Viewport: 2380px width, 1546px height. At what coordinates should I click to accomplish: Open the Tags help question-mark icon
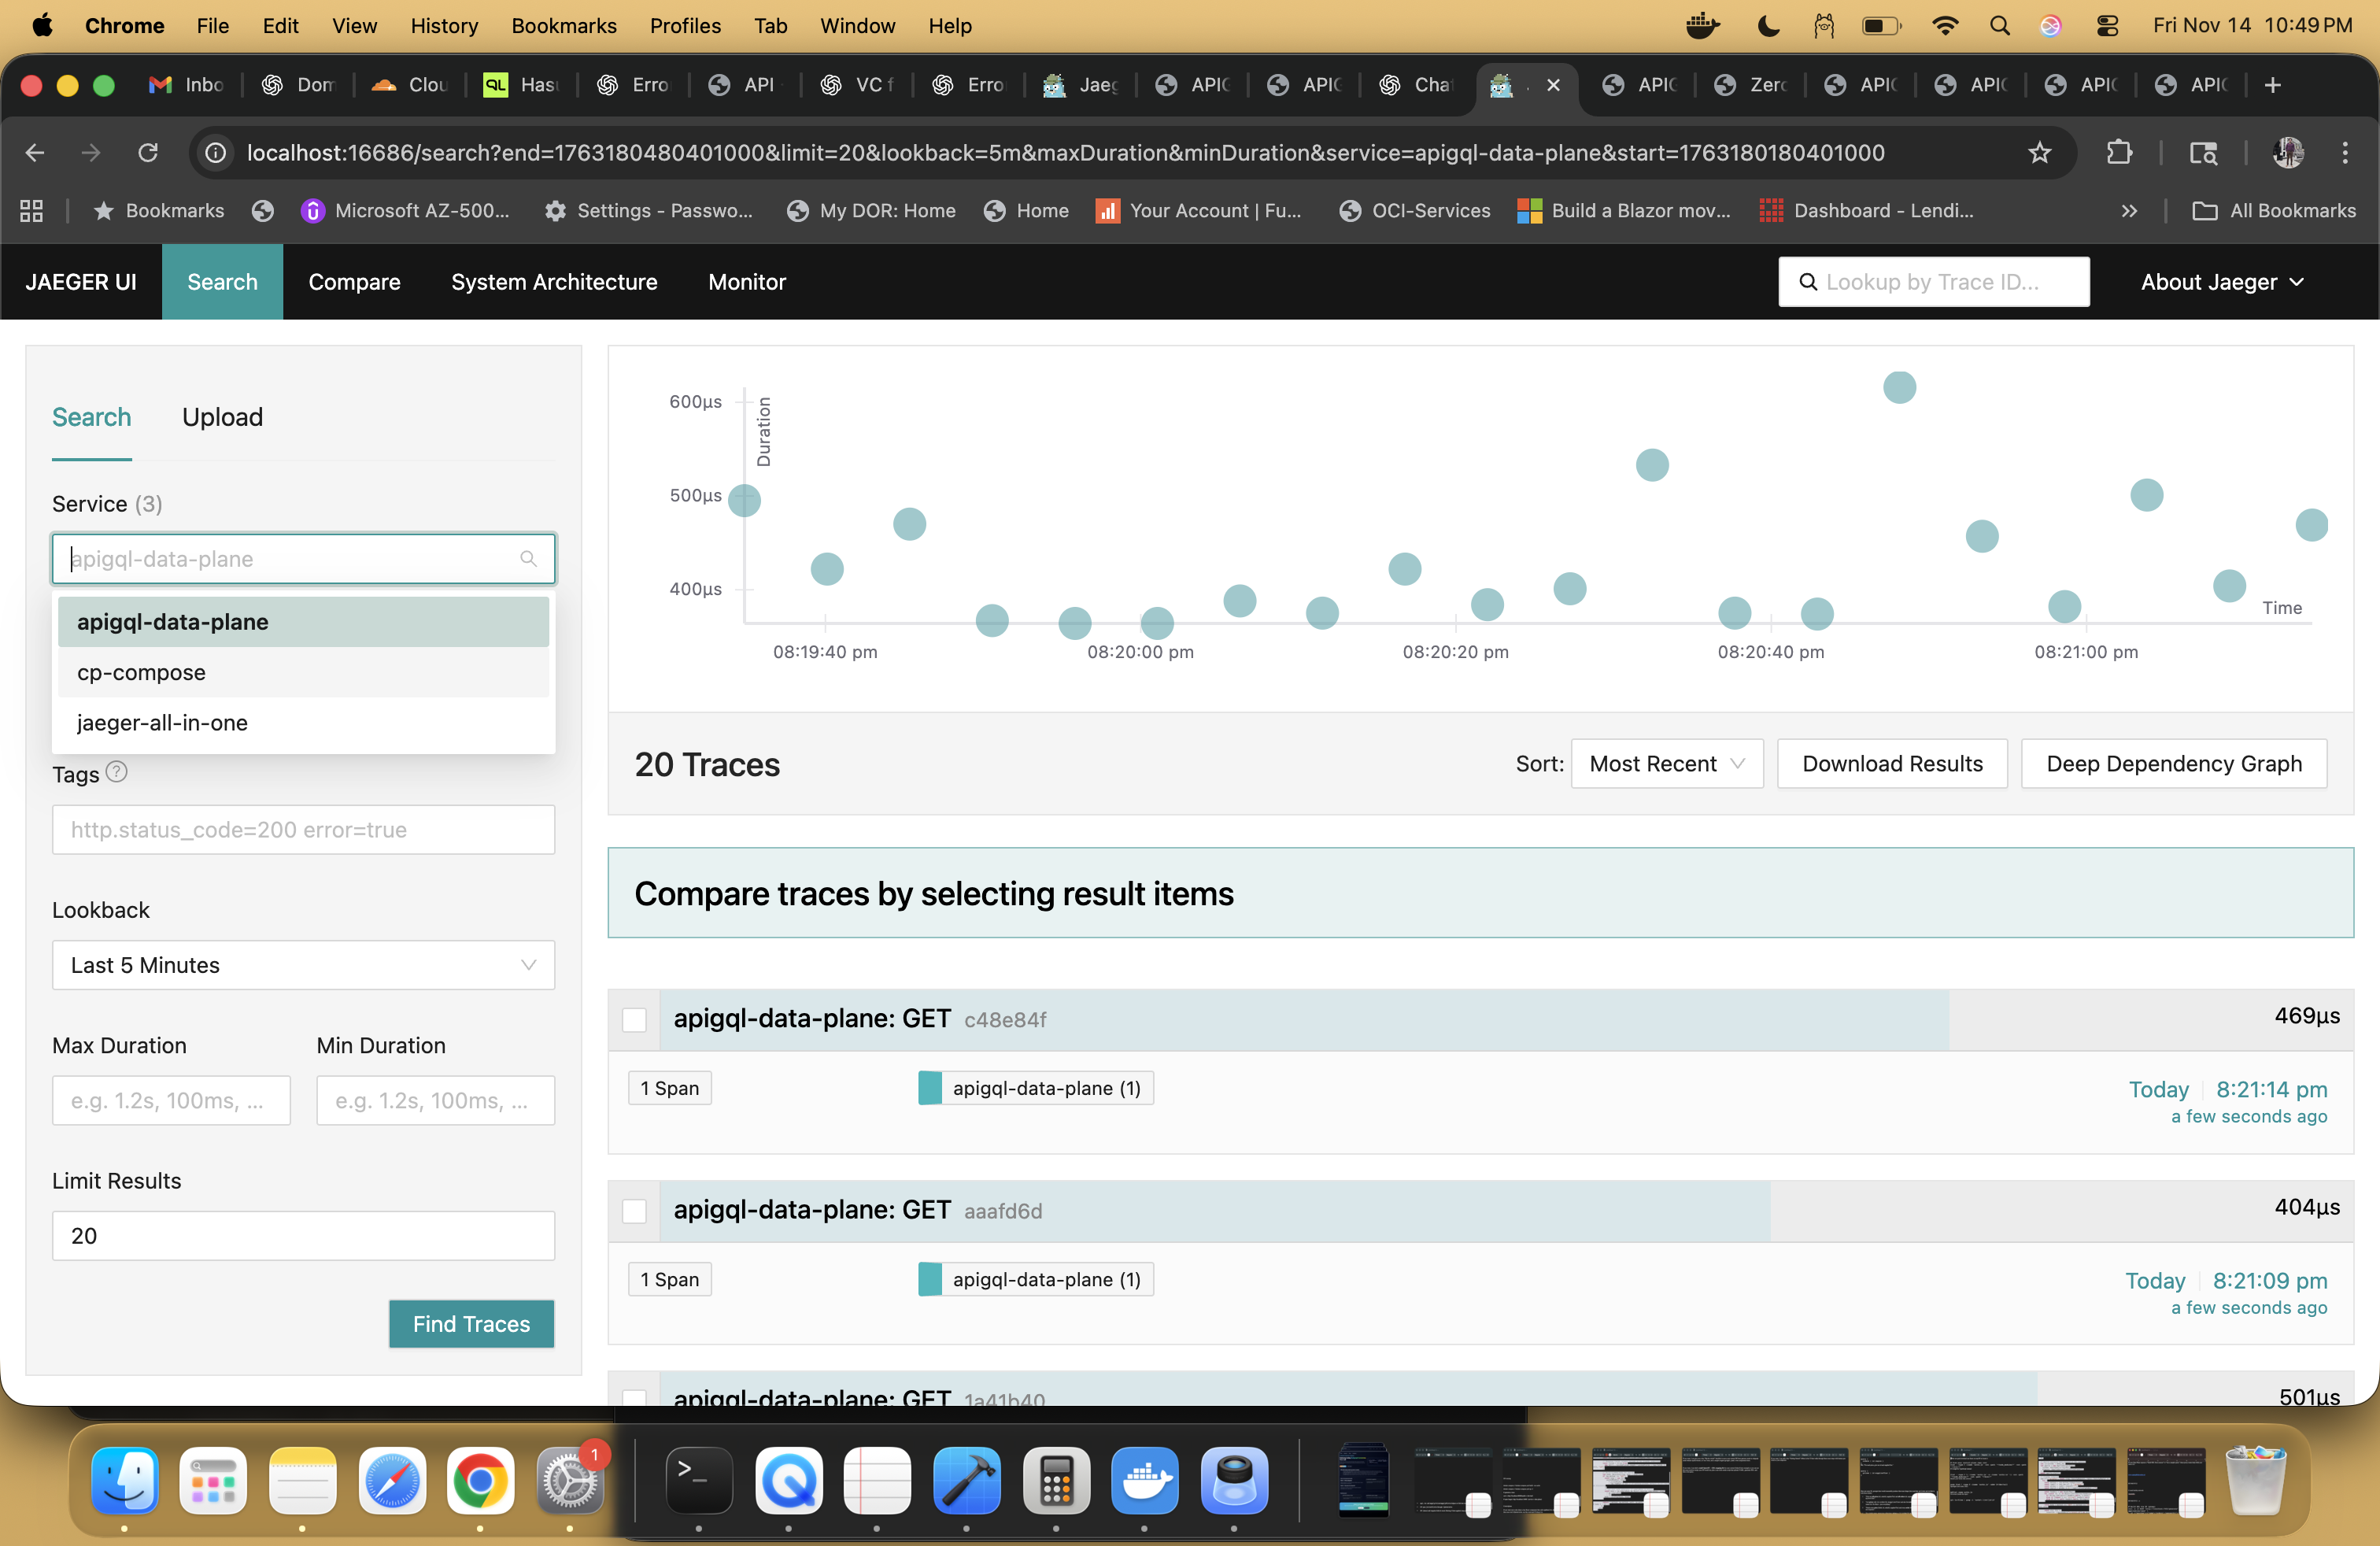(117, 771)
